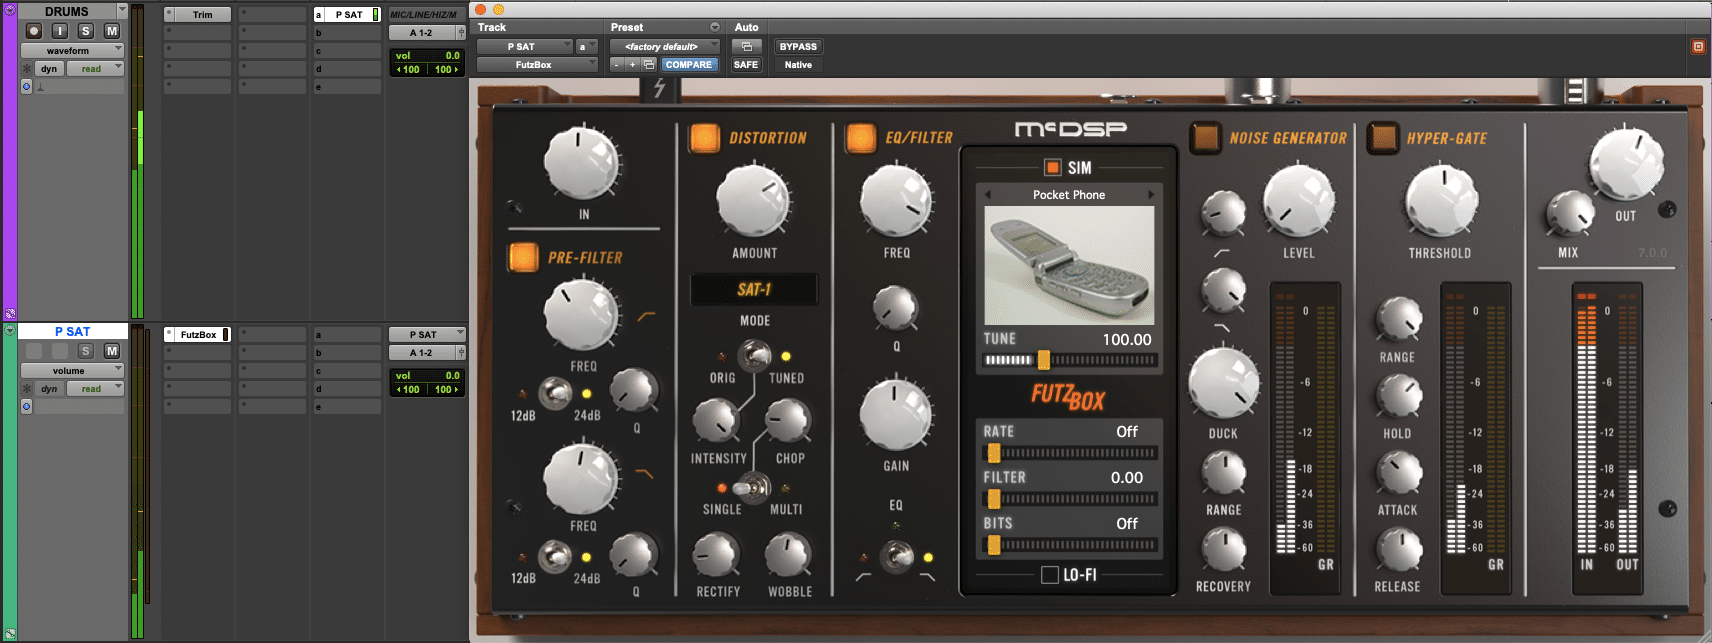
Task: Click the plug-in automation enable icon
Action: tap(746, 46)
